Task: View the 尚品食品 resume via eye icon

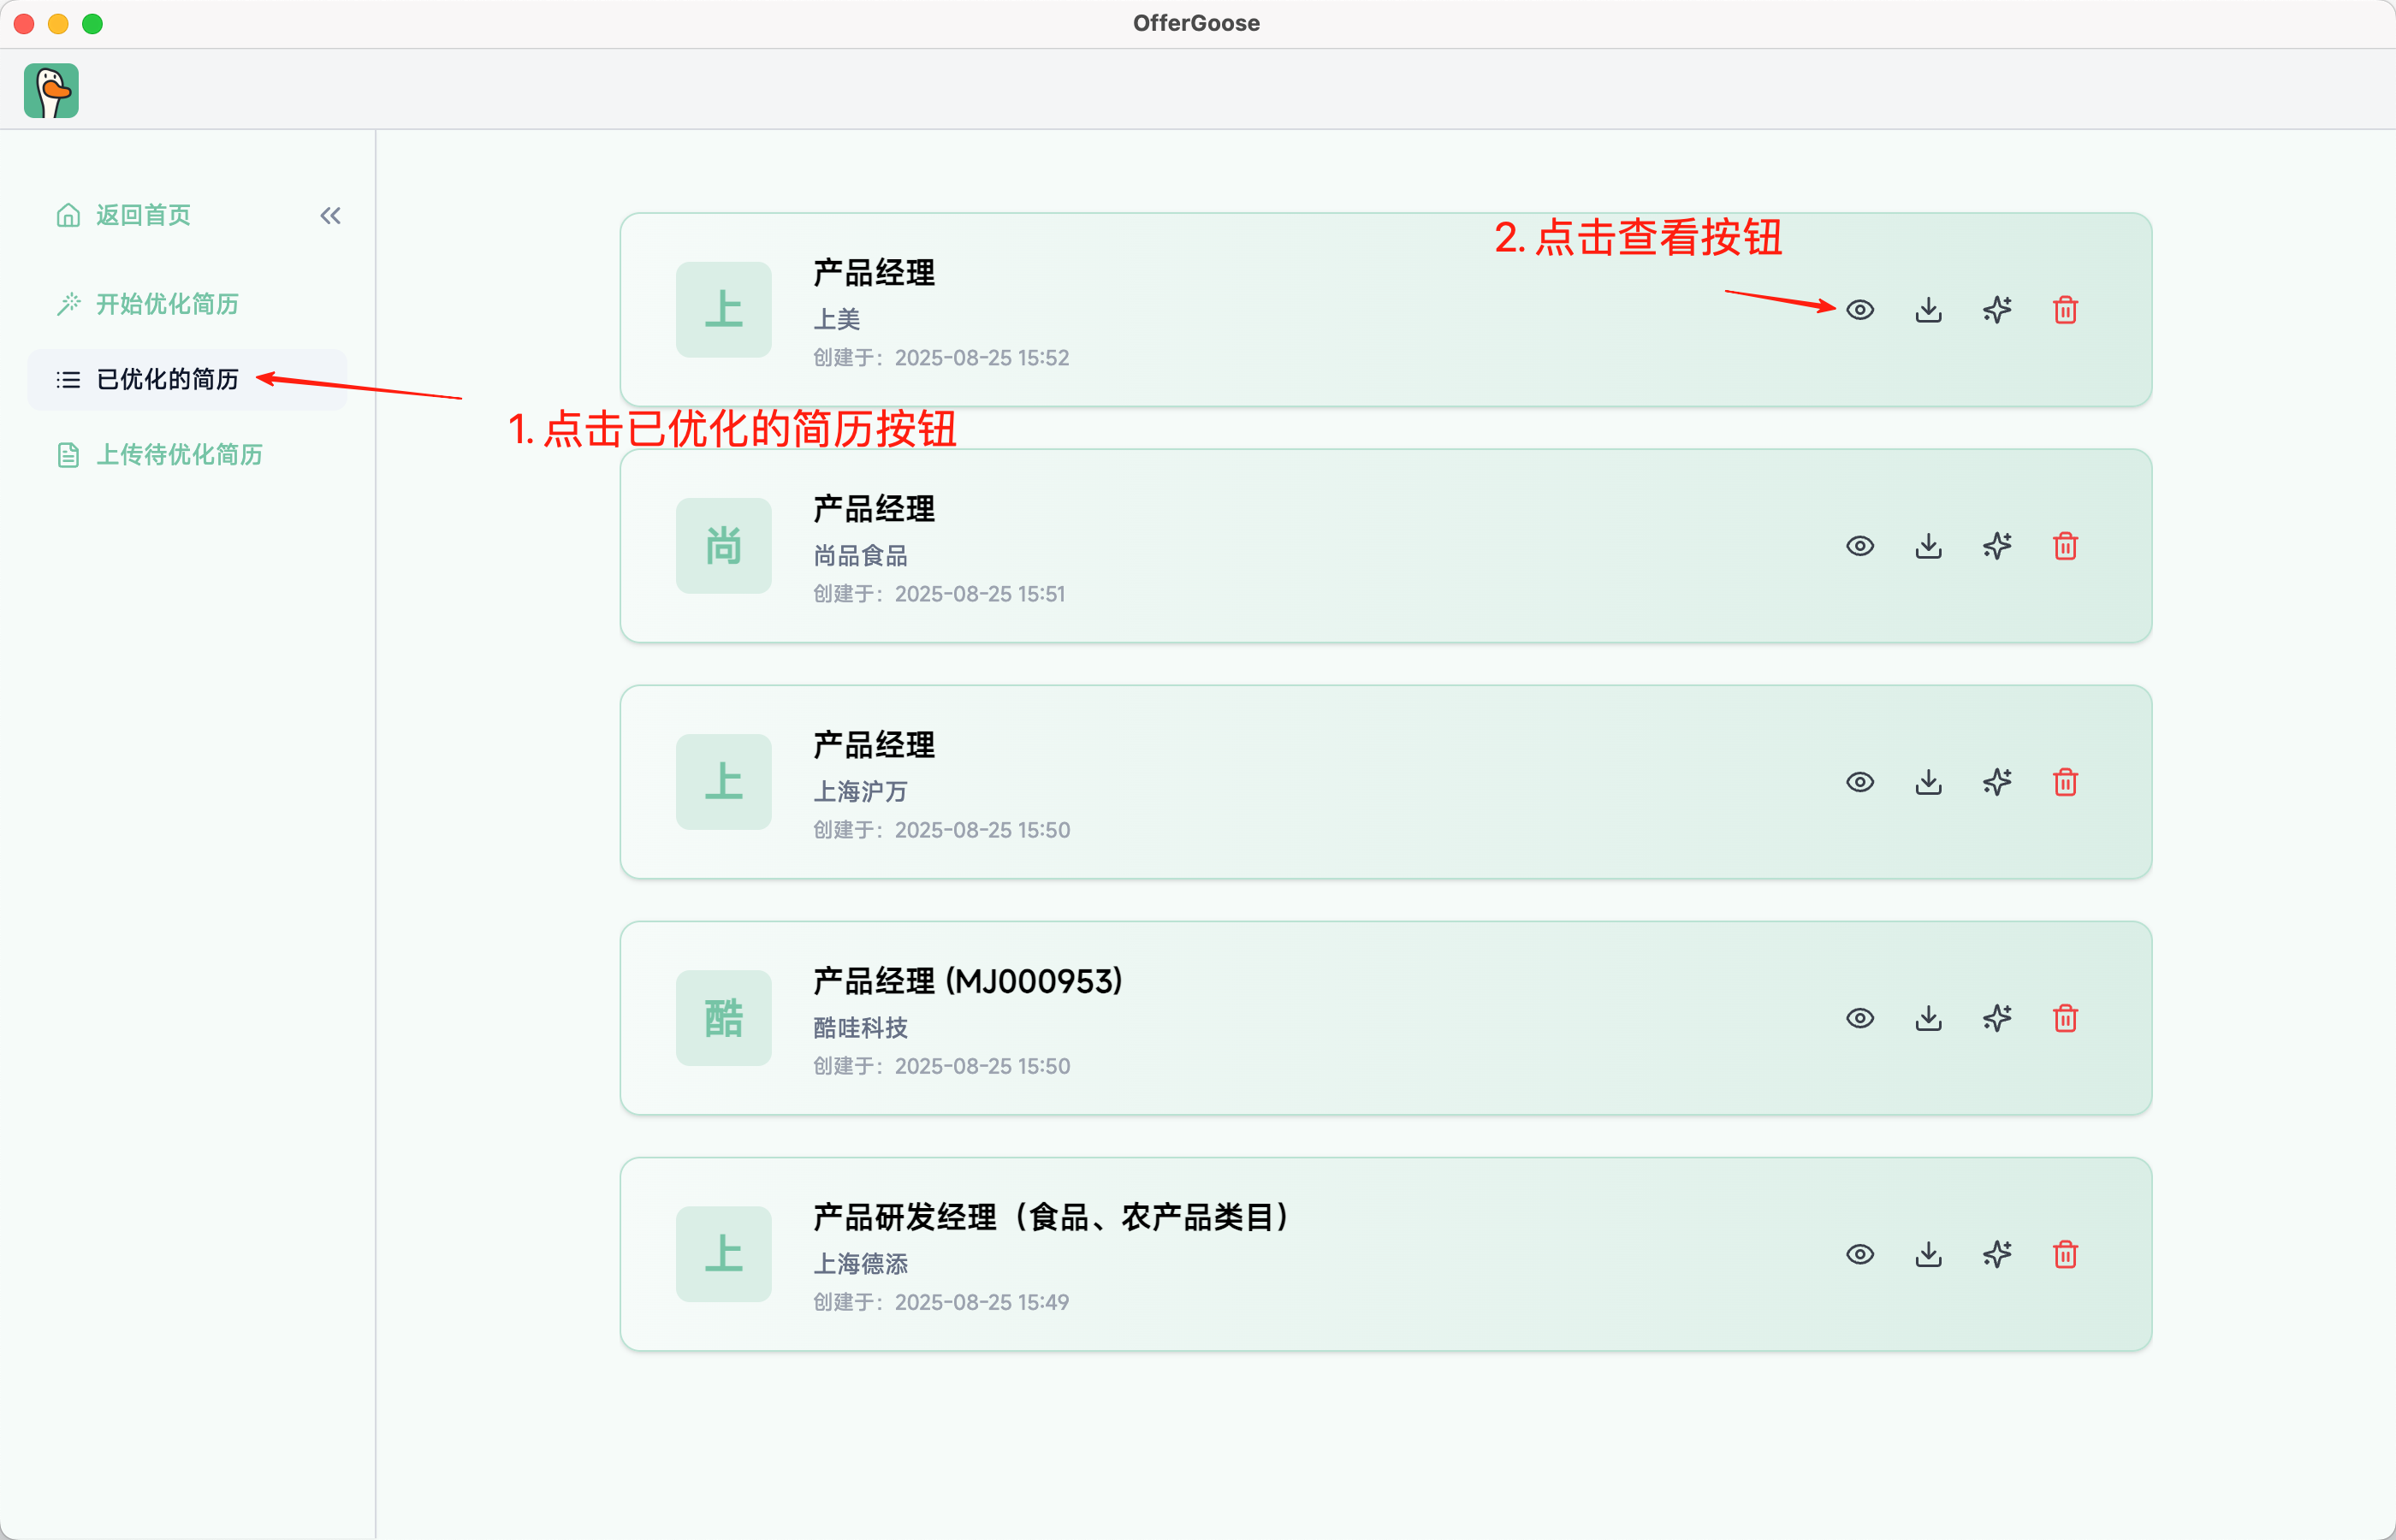Action: [1859, 546]
